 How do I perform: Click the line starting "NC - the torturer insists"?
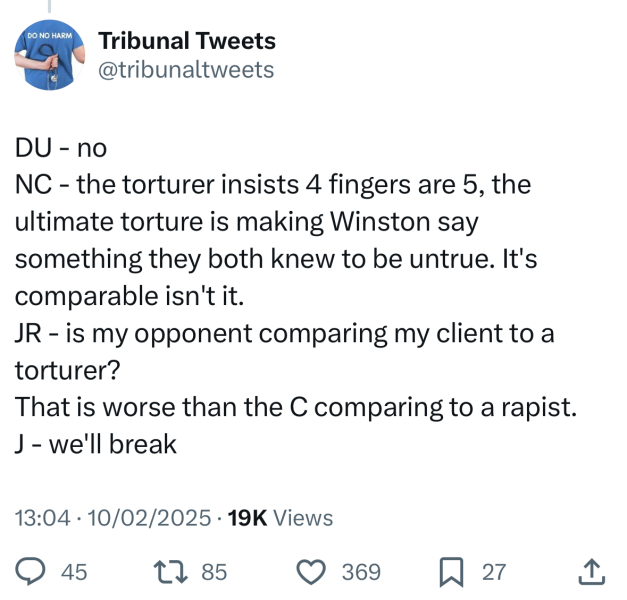pos(273,185)
